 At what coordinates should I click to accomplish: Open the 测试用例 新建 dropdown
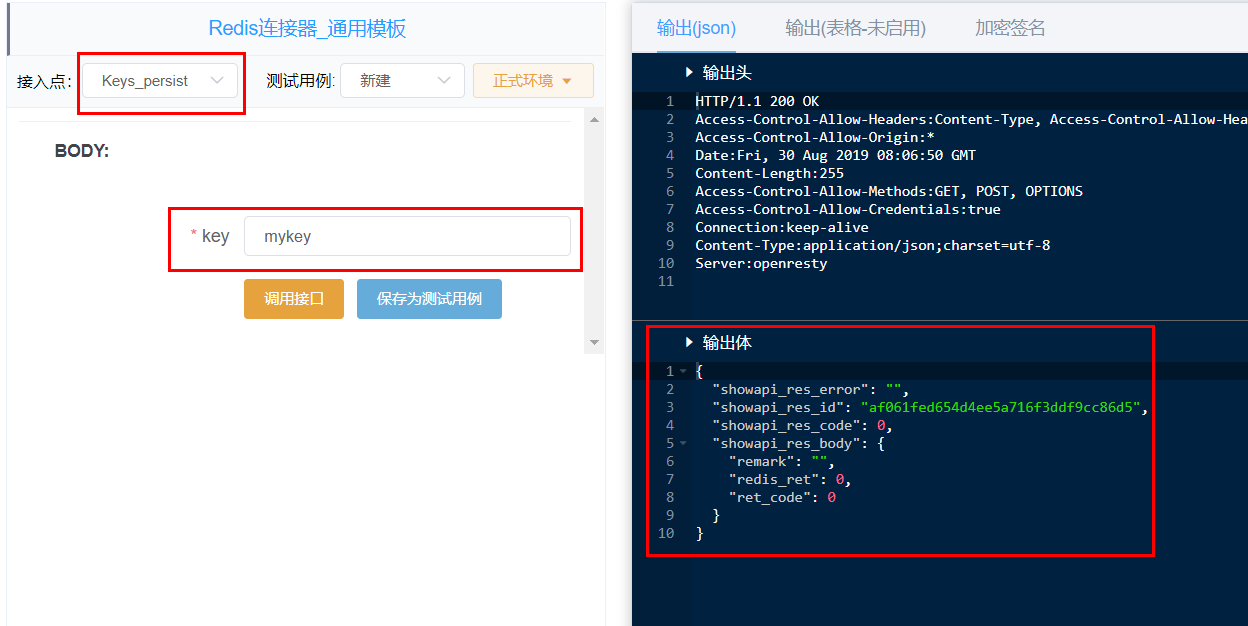tap(402, 81)
